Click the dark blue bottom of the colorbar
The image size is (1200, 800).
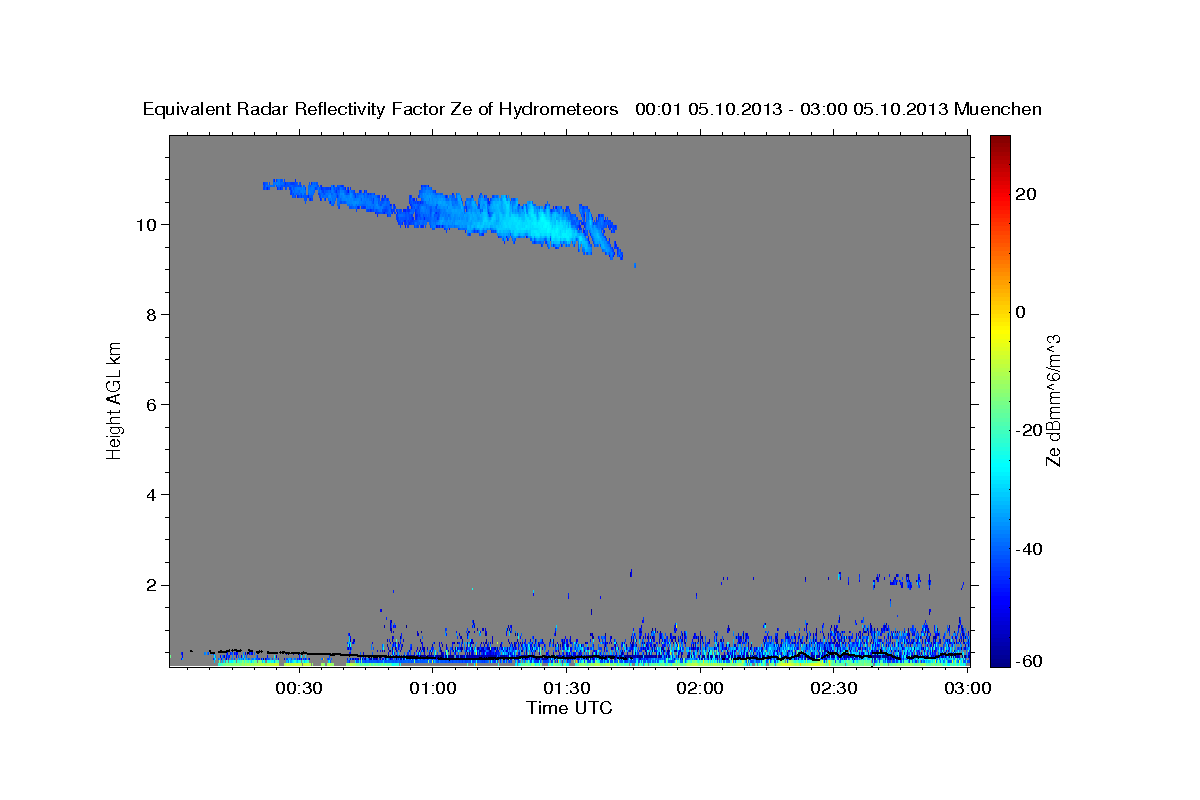[x=1000, y=658]
